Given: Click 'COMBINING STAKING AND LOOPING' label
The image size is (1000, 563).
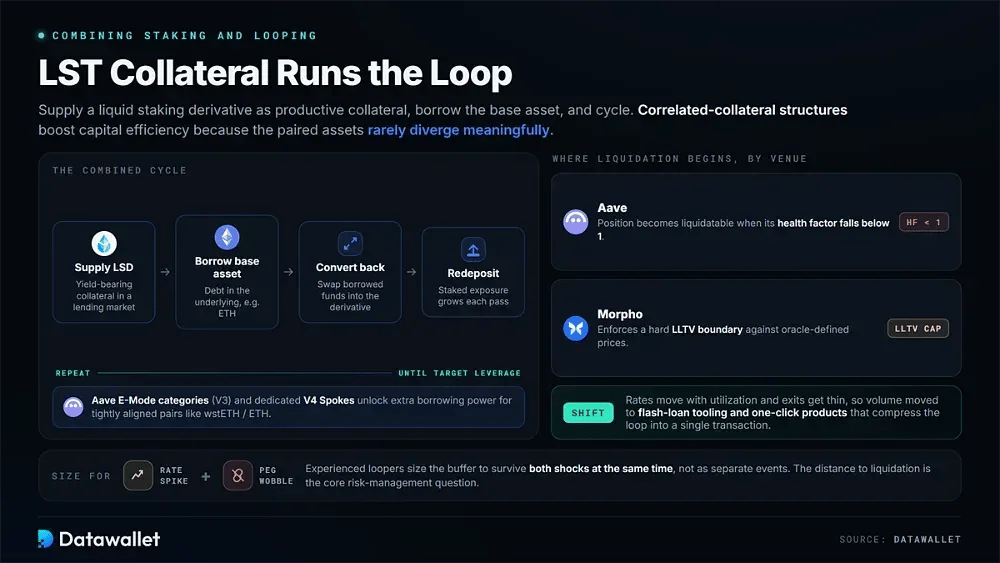Looking at the screenshot, I should point(184,36).
